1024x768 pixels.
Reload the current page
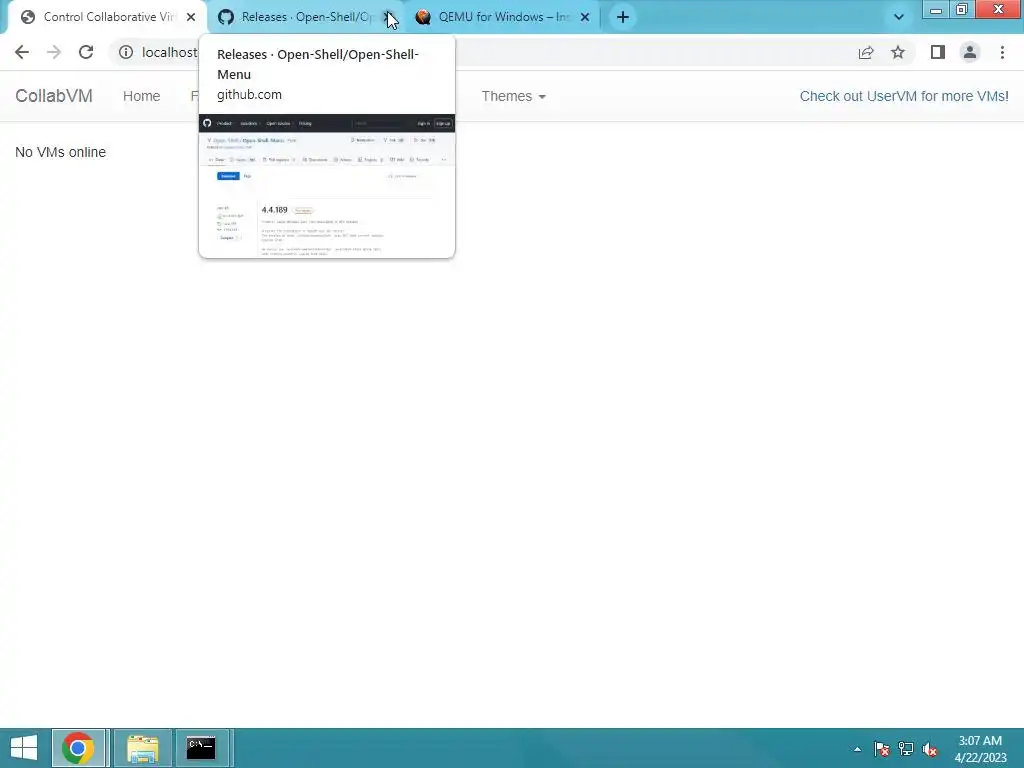[x=86, y=52]
